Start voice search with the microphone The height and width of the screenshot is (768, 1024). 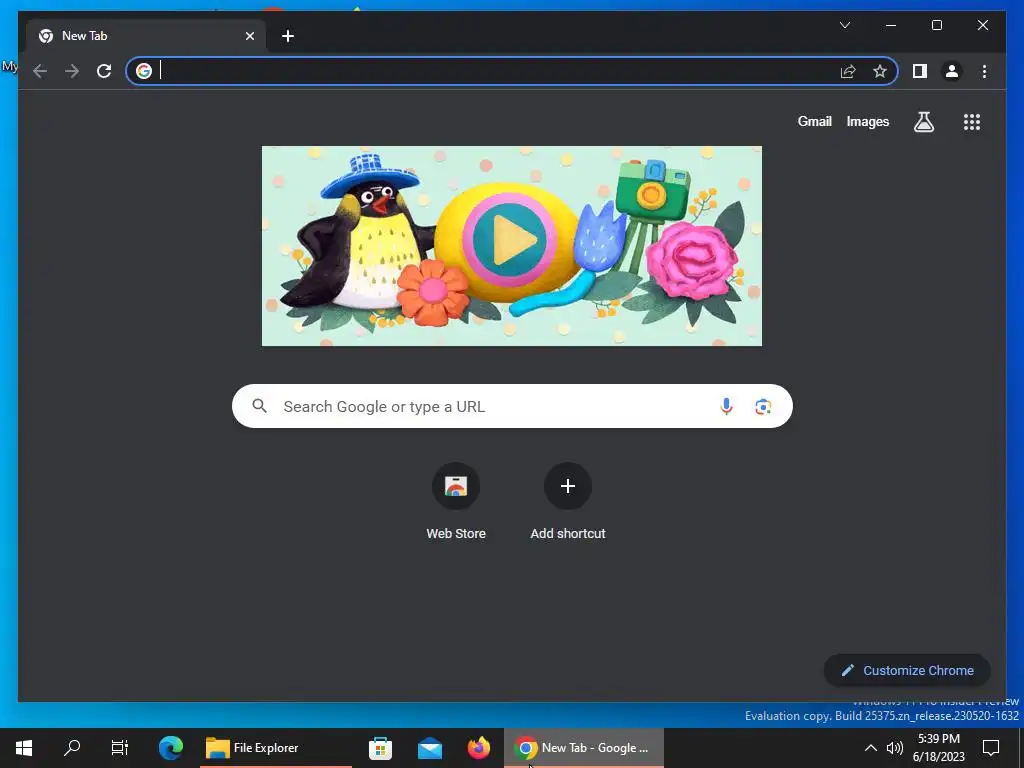(x=726, y=406)
